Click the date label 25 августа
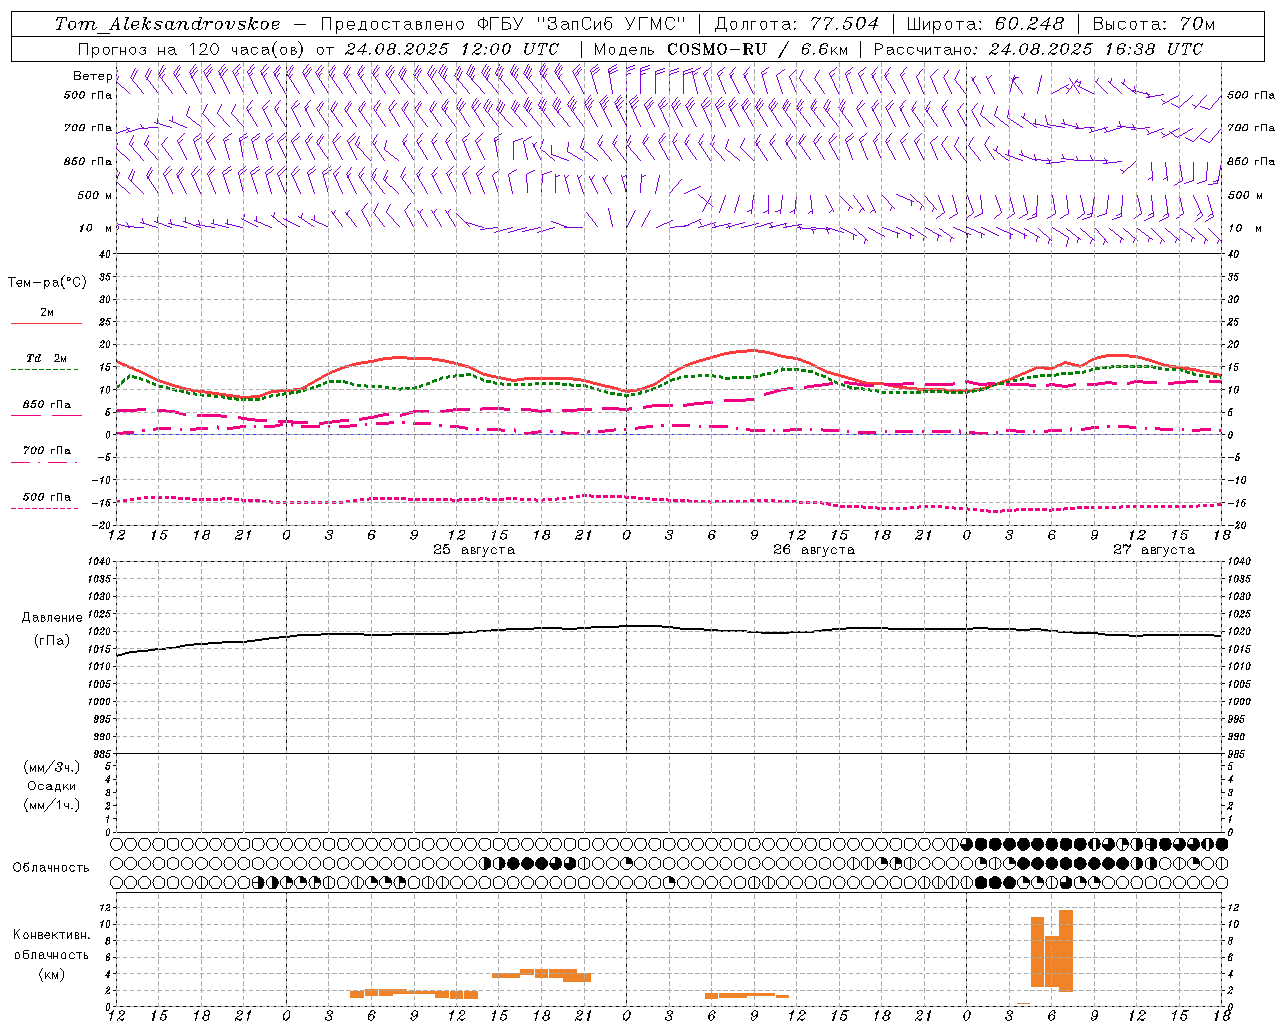The image size is (1280, 1024). coord(474,550)
